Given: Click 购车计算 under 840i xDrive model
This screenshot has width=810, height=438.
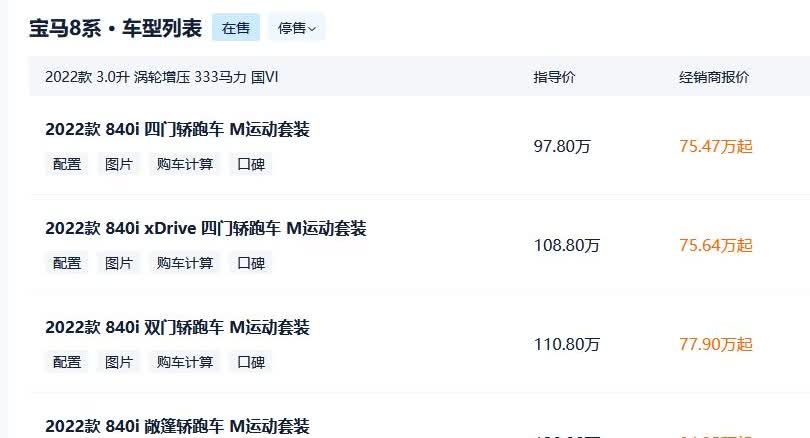Looking at the screenshot, I should [x=185, y=263].
